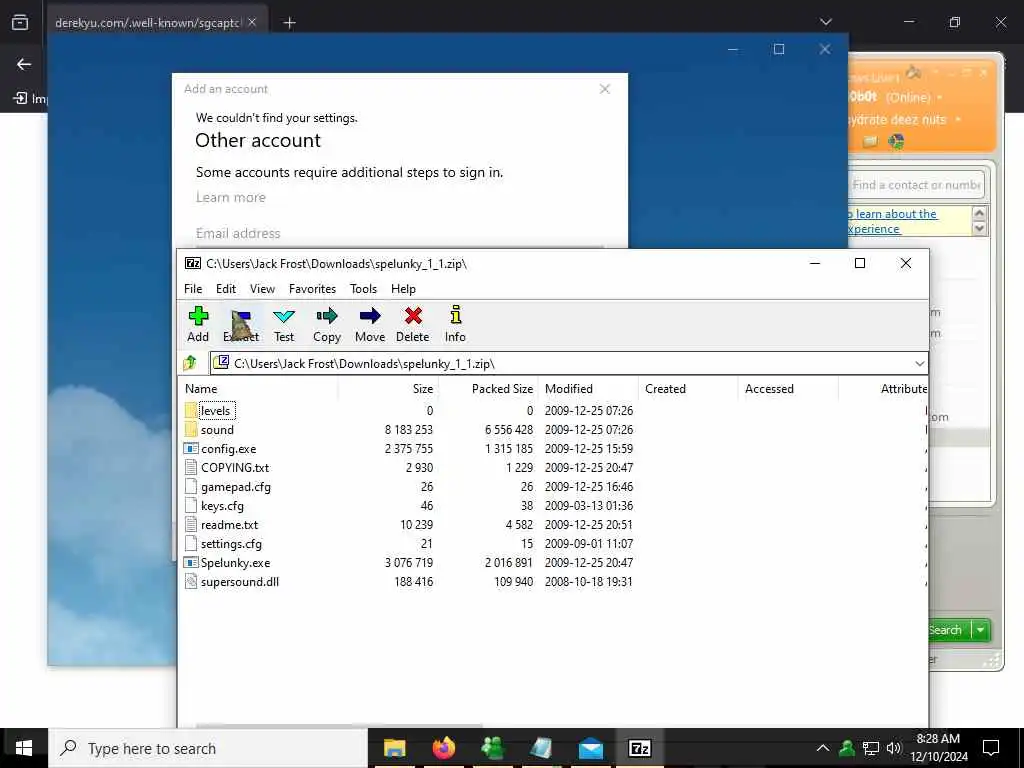The image size is (1024, 768).
Task: Open the Windows Start menu
Action: click(x=24, y=748)
